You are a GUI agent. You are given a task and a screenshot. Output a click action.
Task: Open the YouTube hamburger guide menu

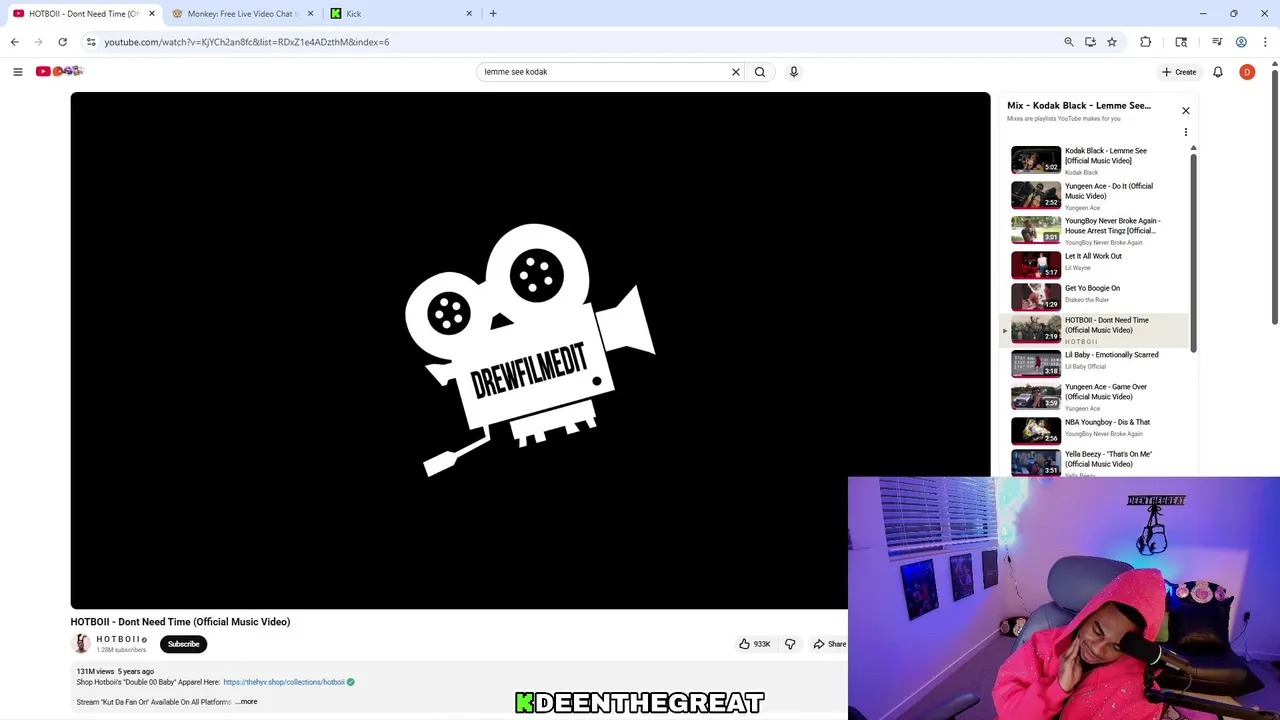coord(18,72)
